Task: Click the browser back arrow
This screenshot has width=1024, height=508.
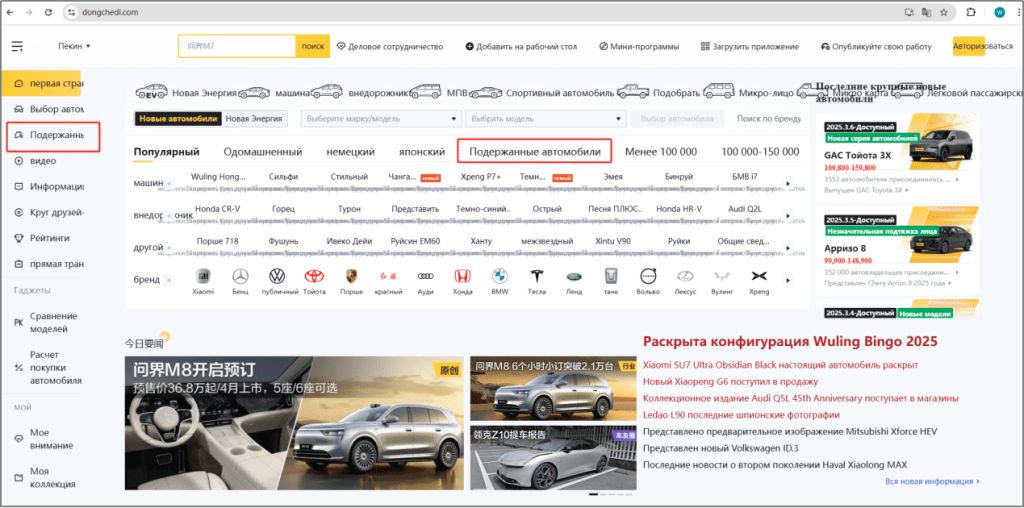Action: point(10,12)
